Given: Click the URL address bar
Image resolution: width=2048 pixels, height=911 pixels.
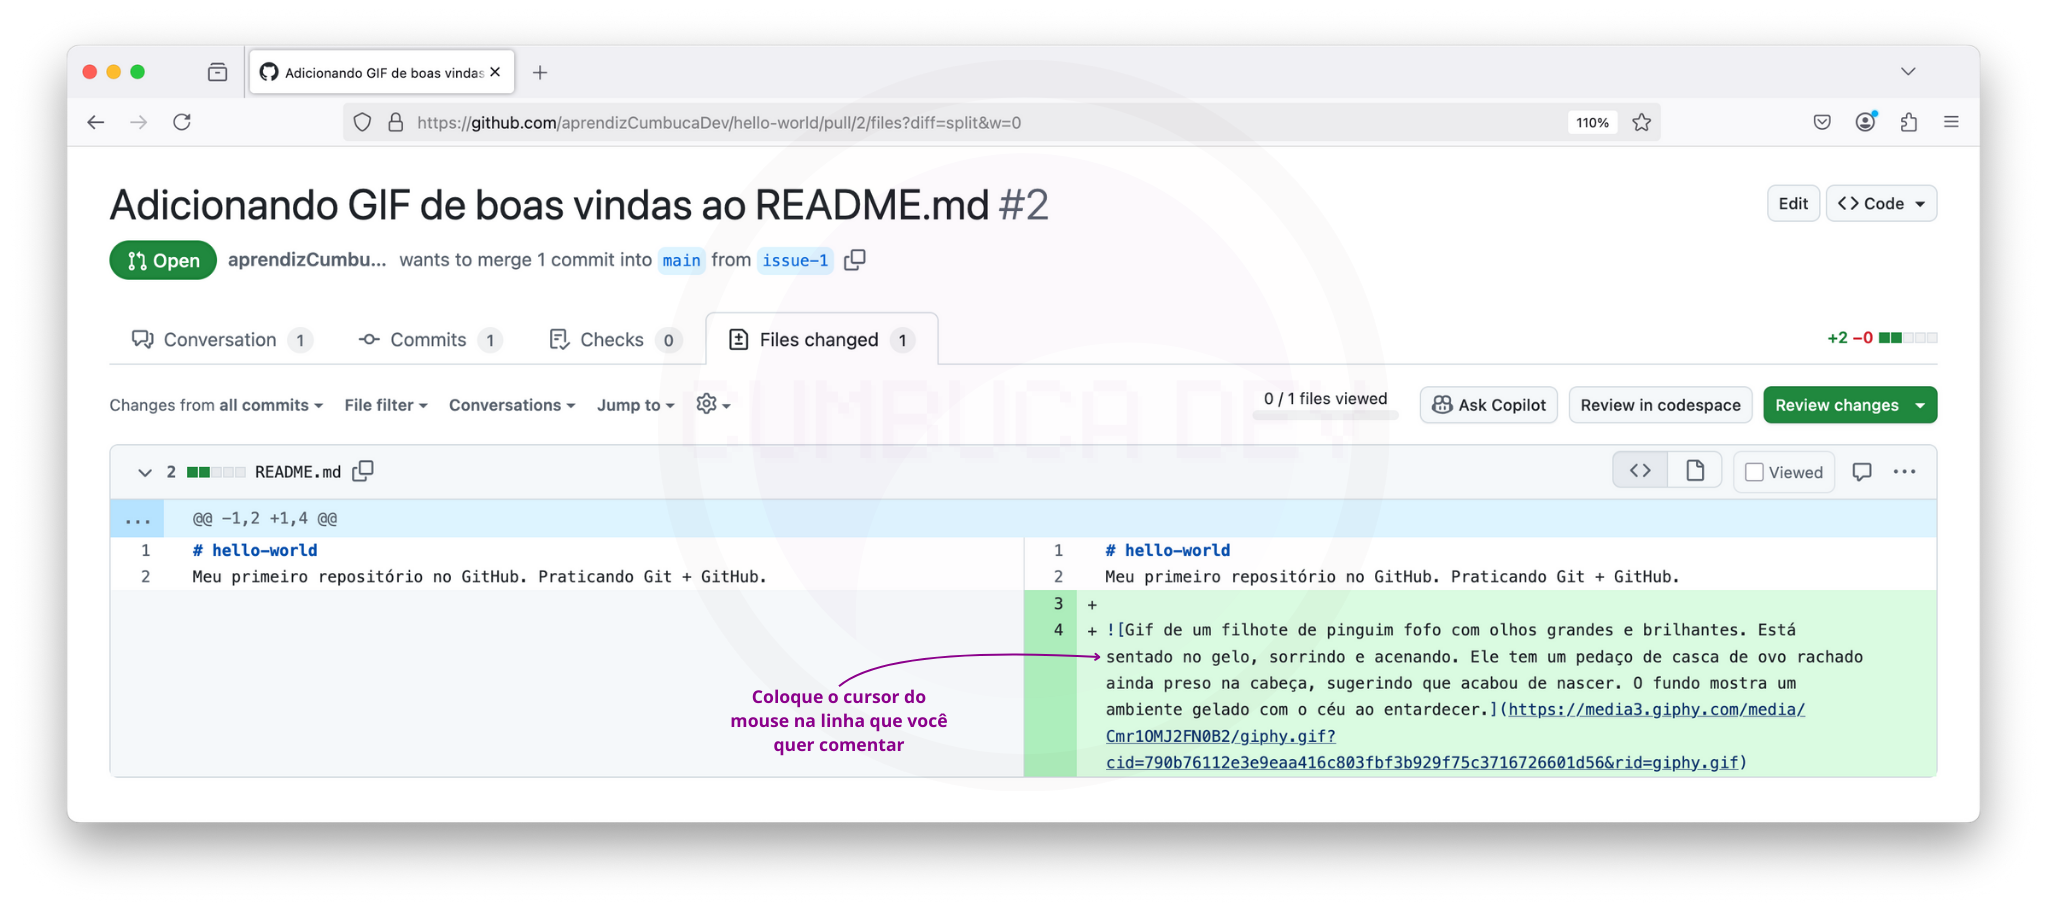Looking at the screenshot, I should pos(900,123).
